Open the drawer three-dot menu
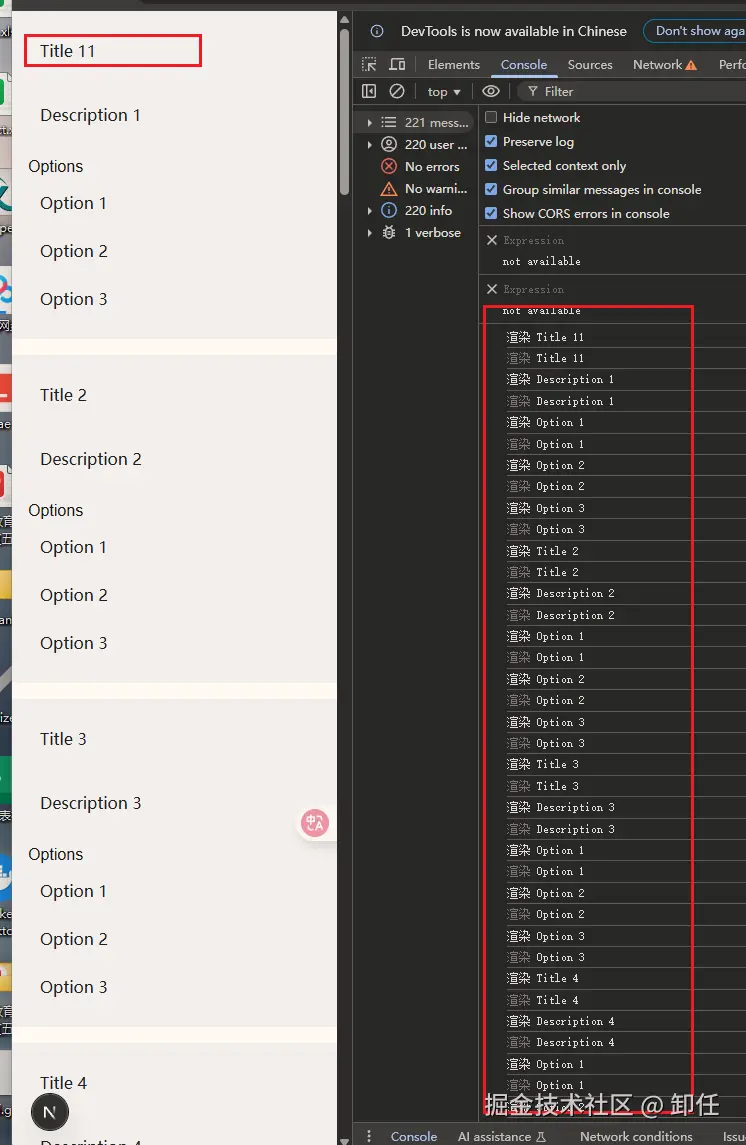Viewport: 746px width, 1145px height. pos(369,1136)
